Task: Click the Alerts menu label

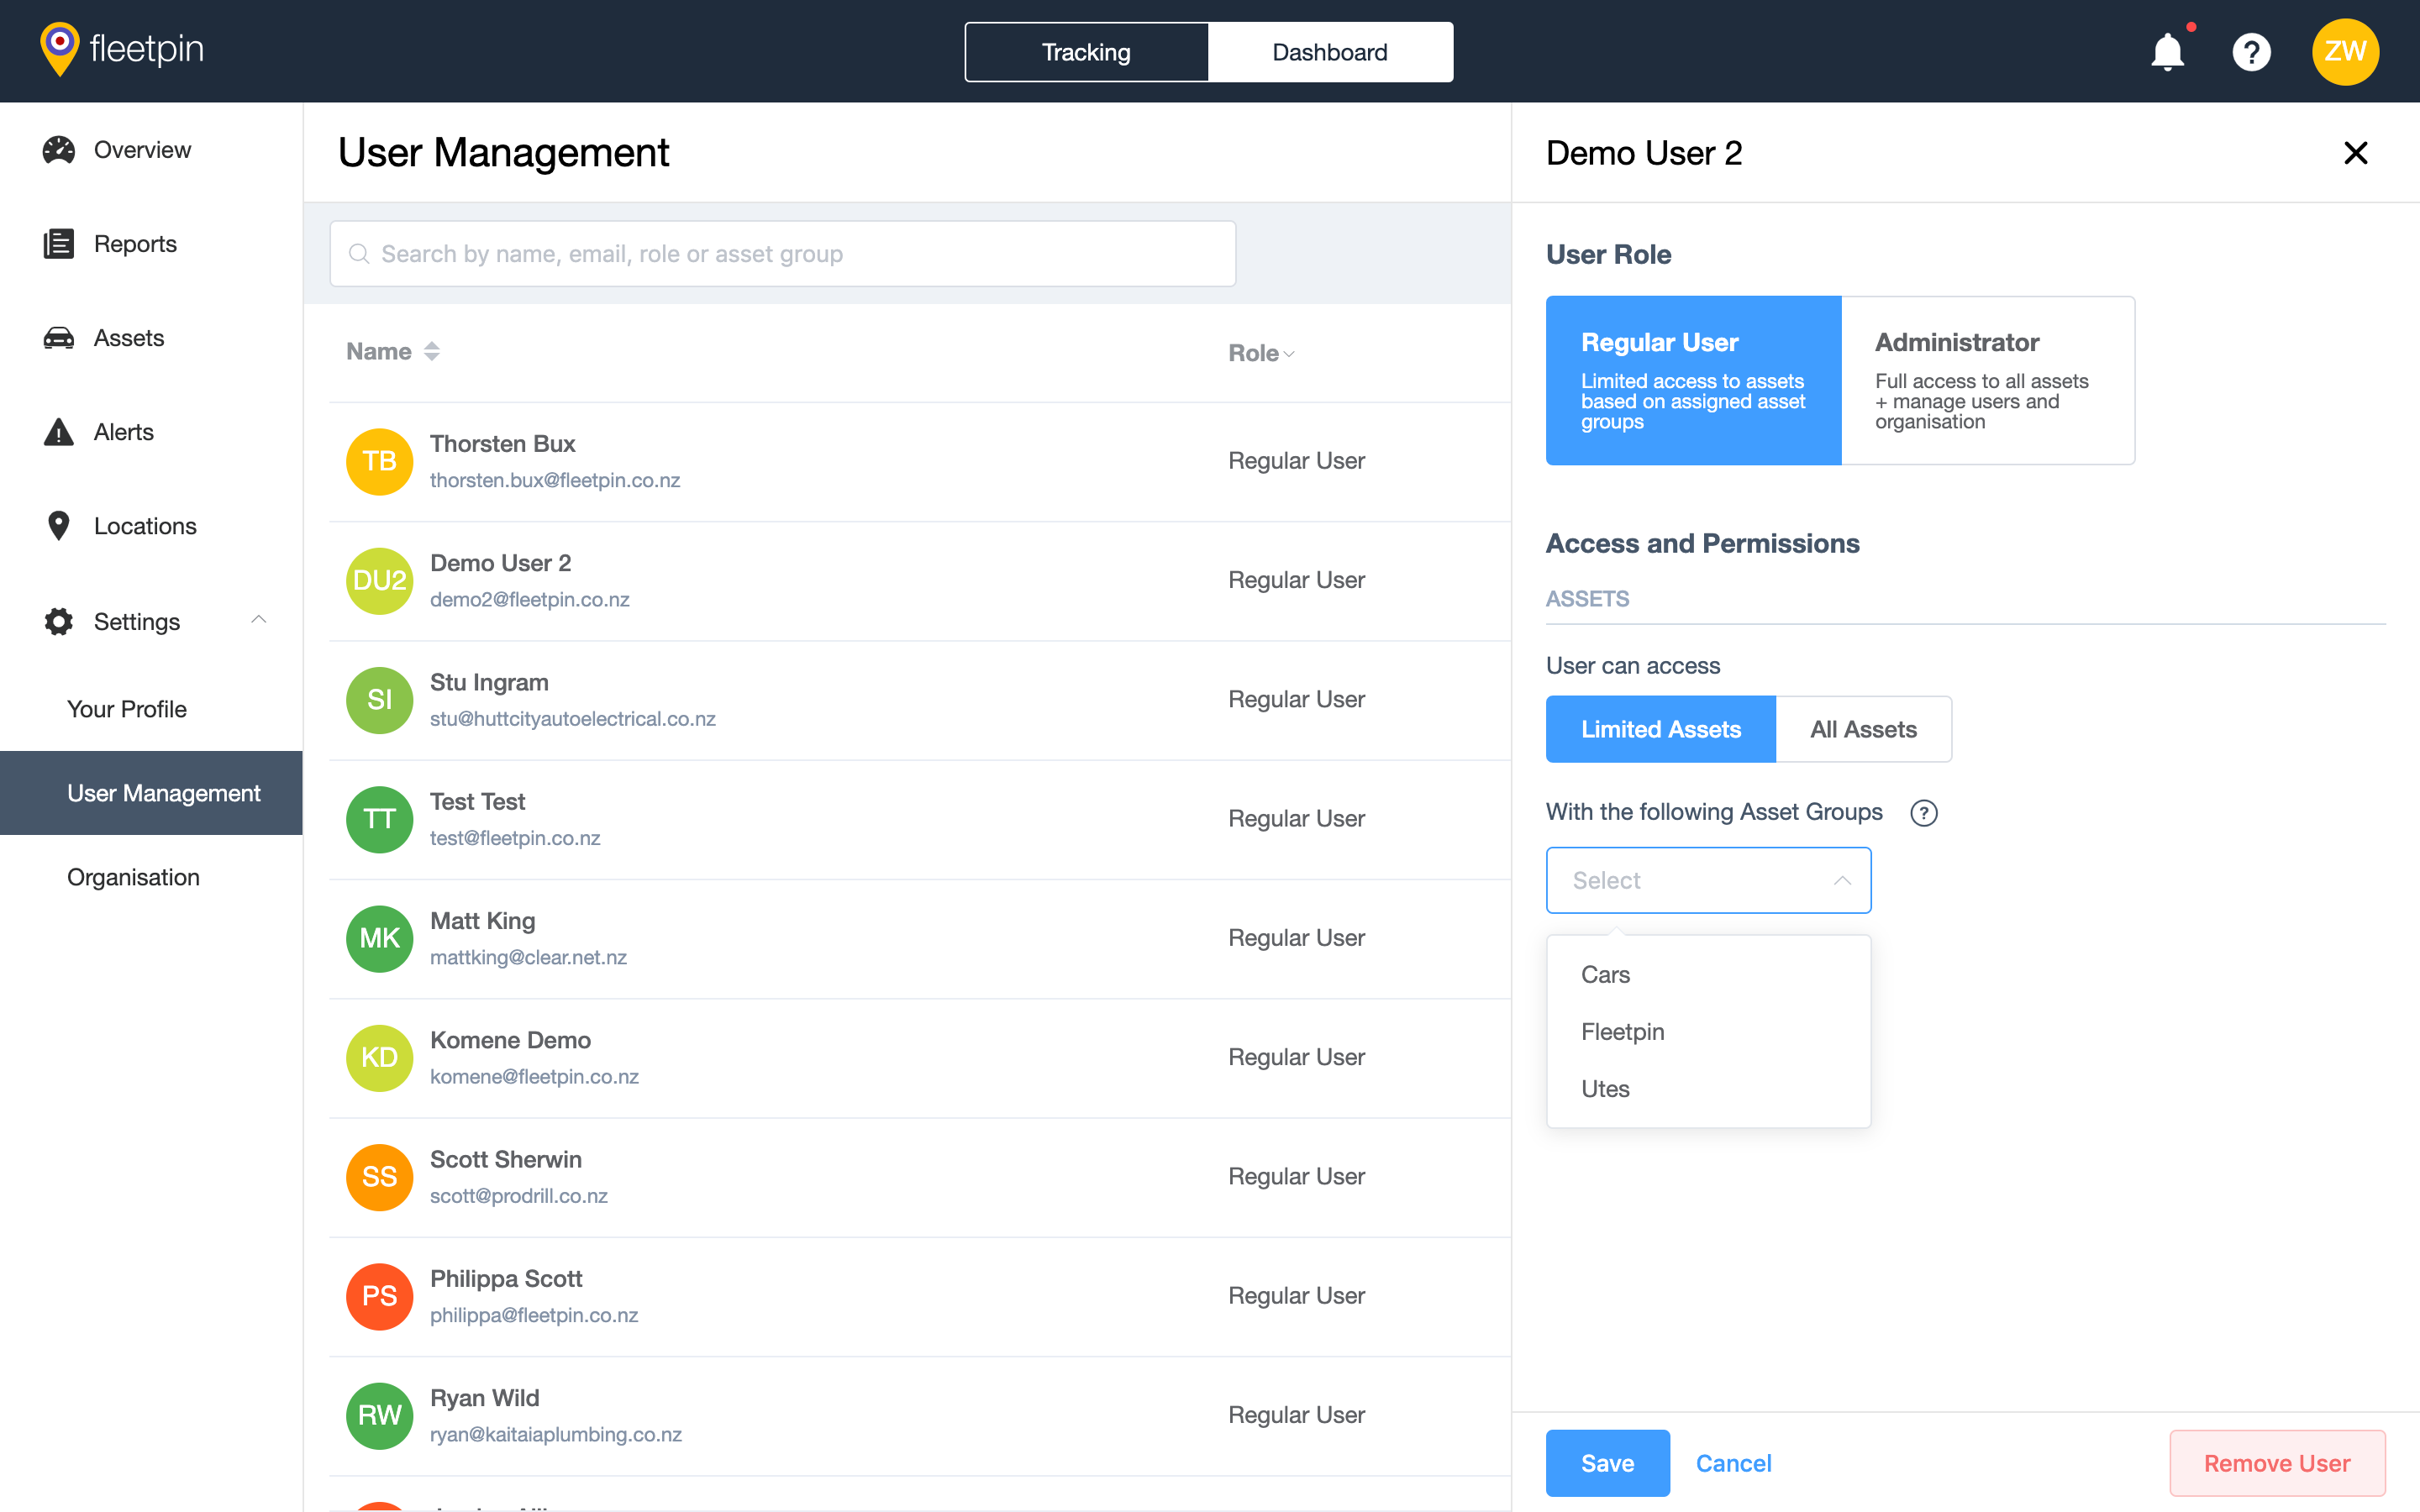Action: tap(124, 432)
